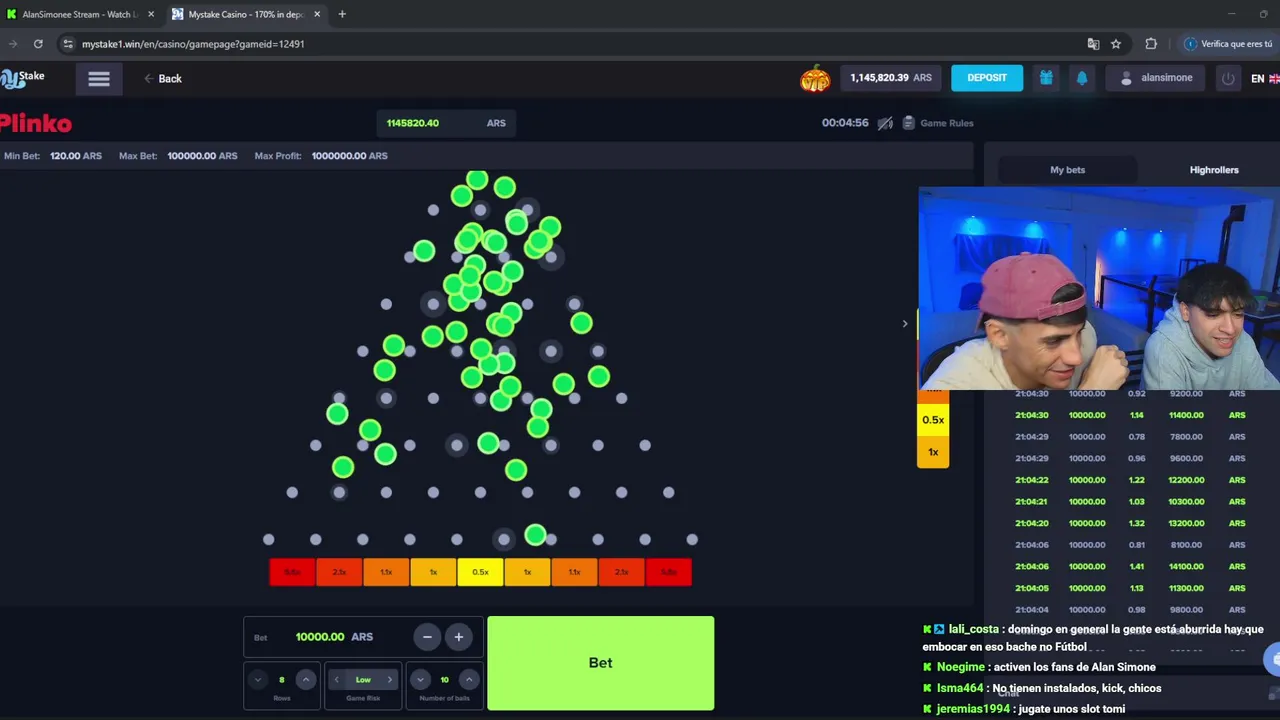Decrease the bet amount with minus
This screenshot has height=720, width=1280.
coord(427,637)
